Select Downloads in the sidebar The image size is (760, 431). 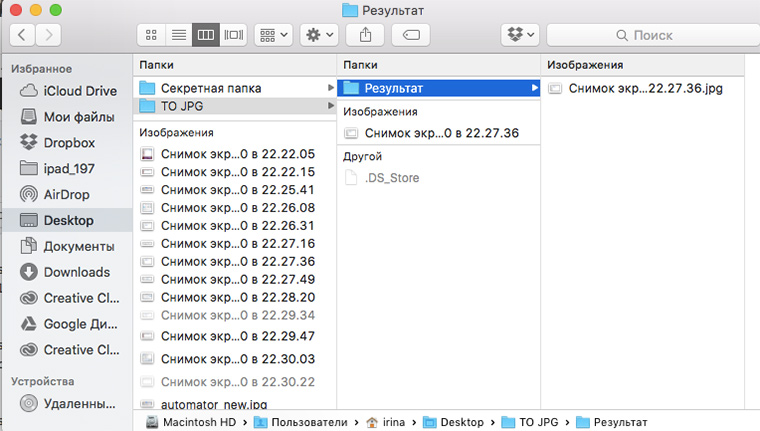[x=76, y=272]
